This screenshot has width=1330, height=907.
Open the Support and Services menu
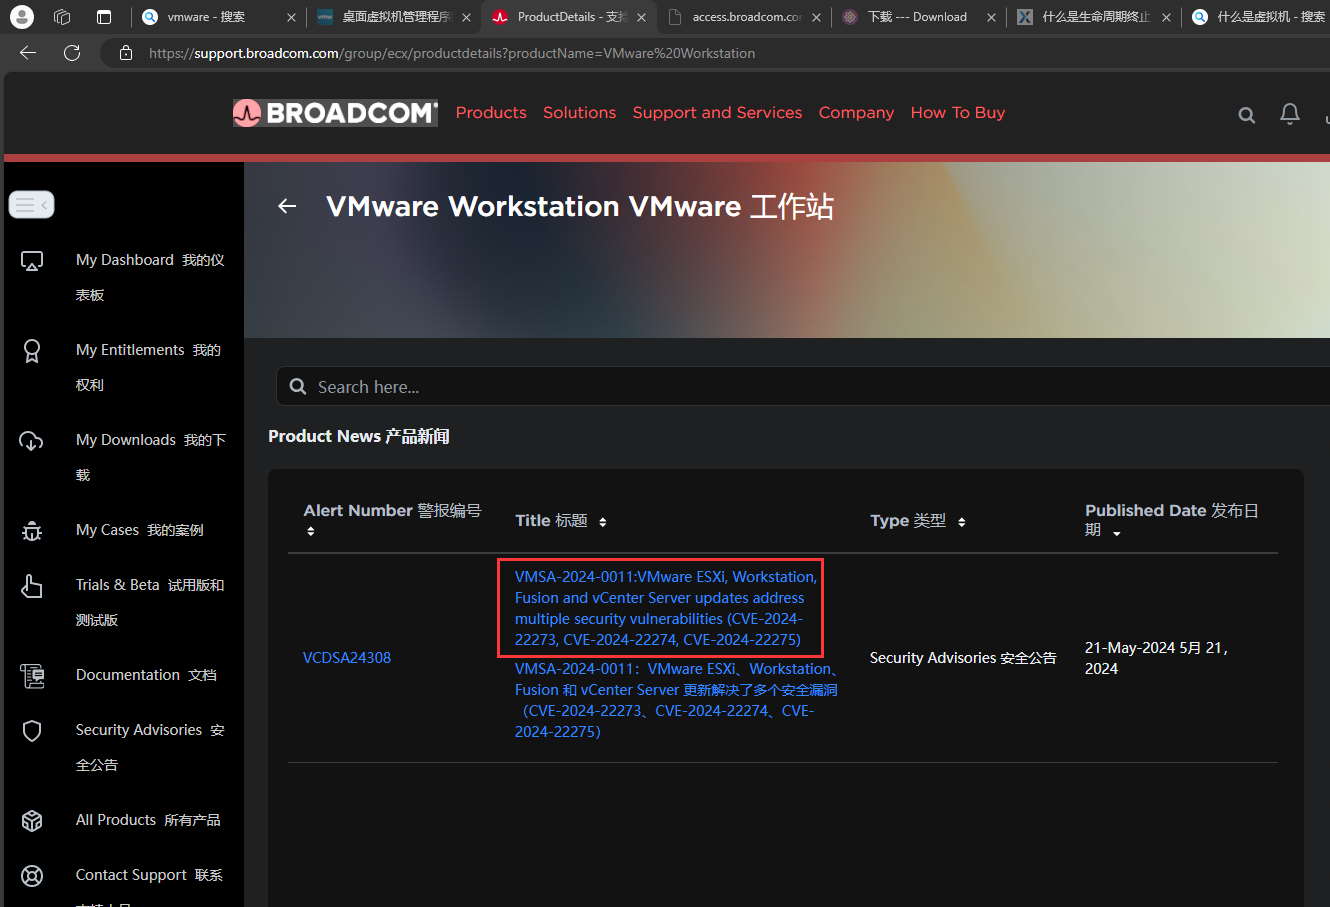717,113
